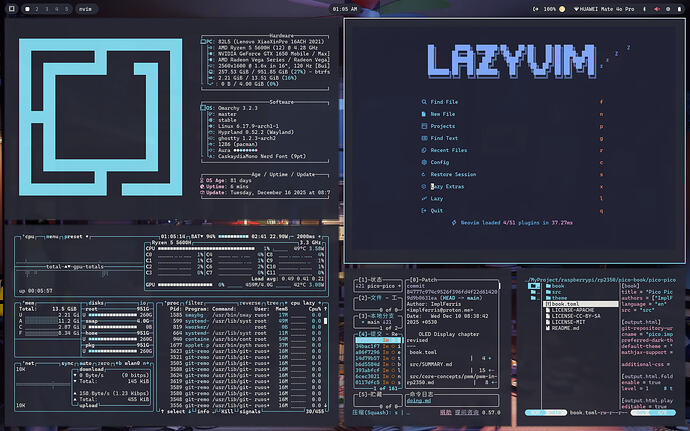This screenshot has width=690, height=431.
Task: Switch network interface wlan0 in btop
Action: pyautogui.click(x=131, y=364)
